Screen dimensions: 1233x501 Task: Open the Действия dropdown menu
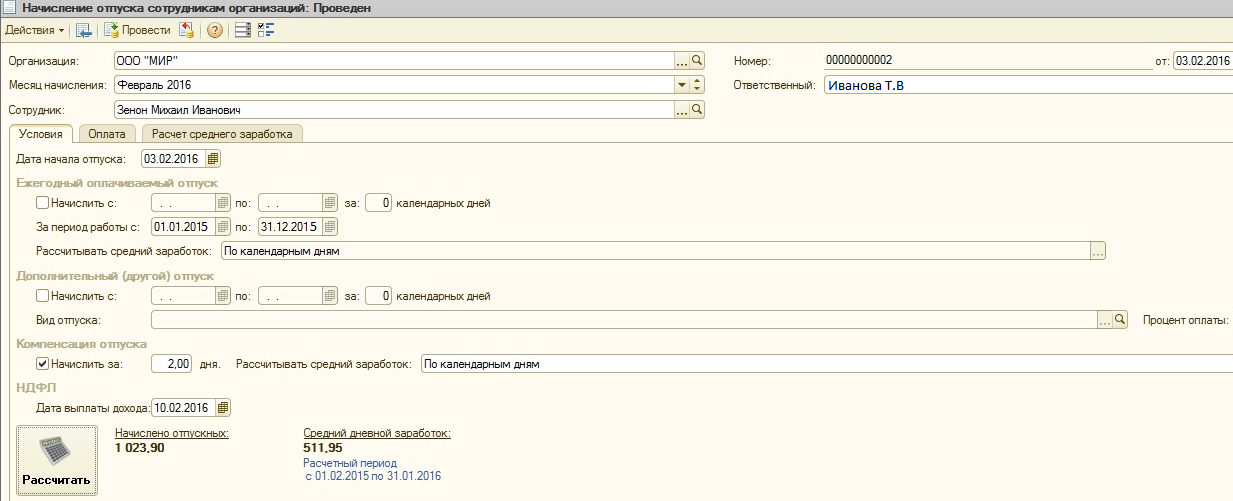tap(34, 30)
